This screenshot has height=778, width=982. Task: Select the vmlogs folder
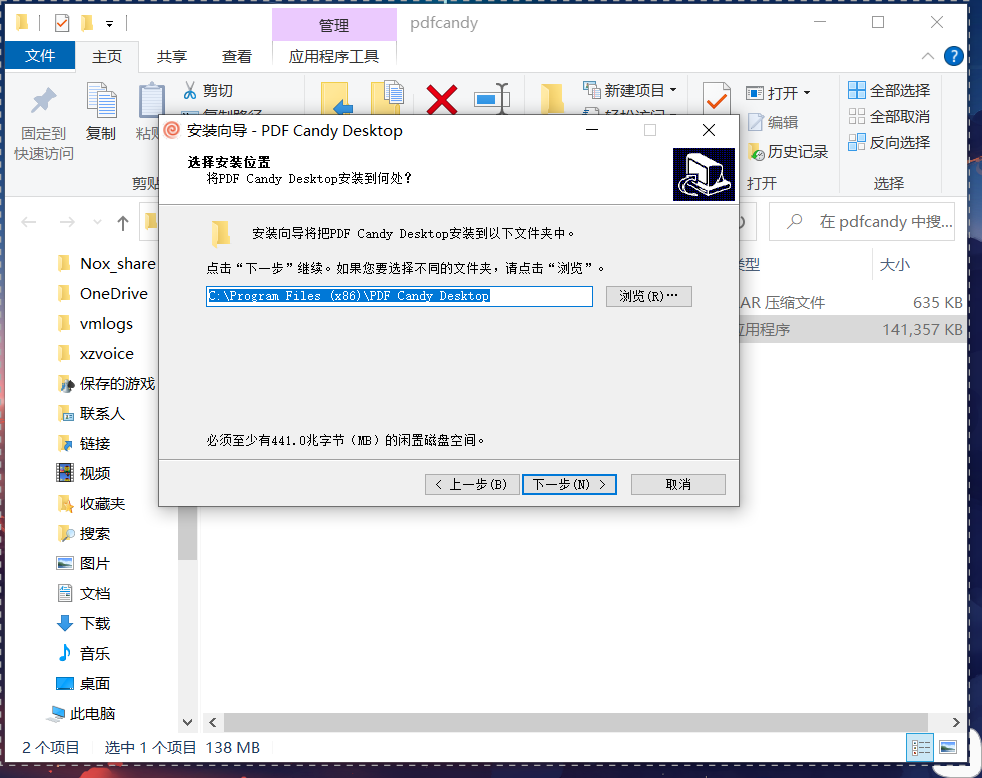coord(95,324)
